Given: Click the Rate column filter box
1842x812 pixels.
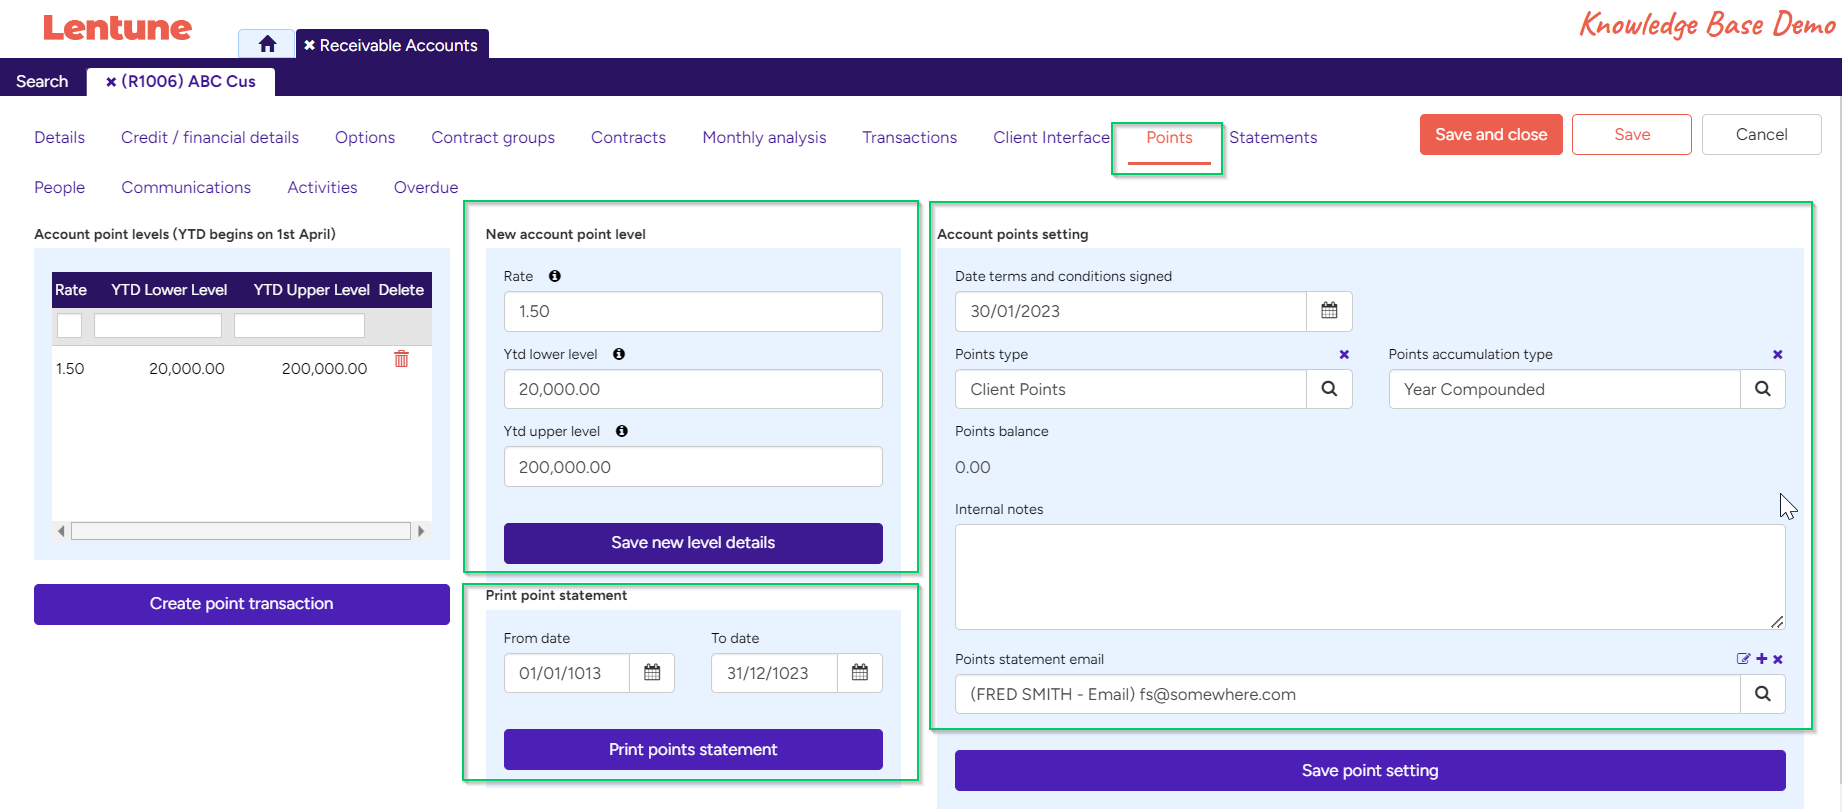Looking at the screenshot, I should point(70,325).
